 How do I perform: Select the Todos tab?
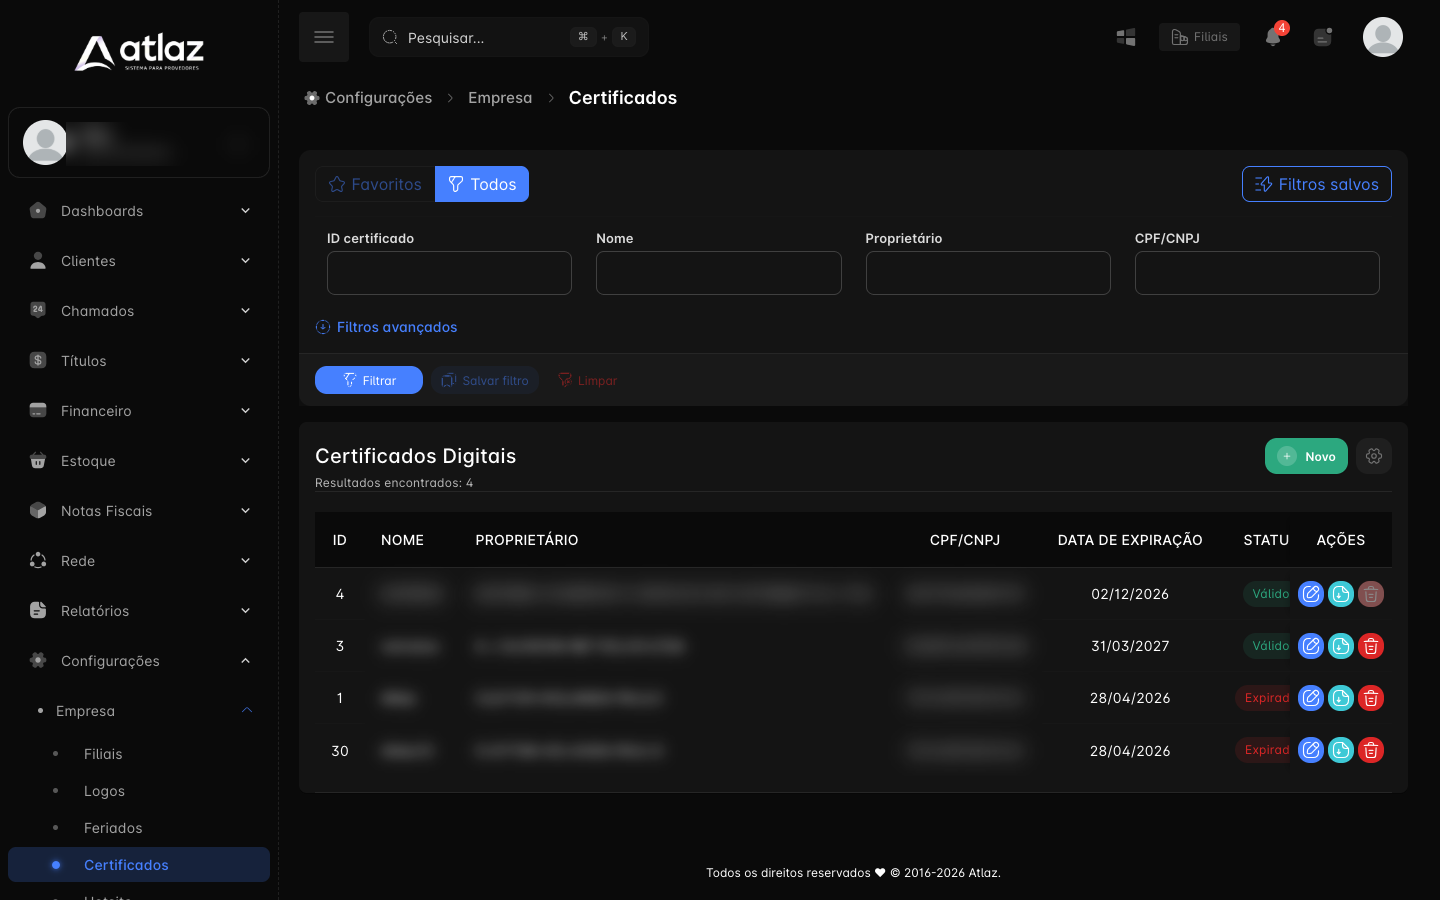482,184
